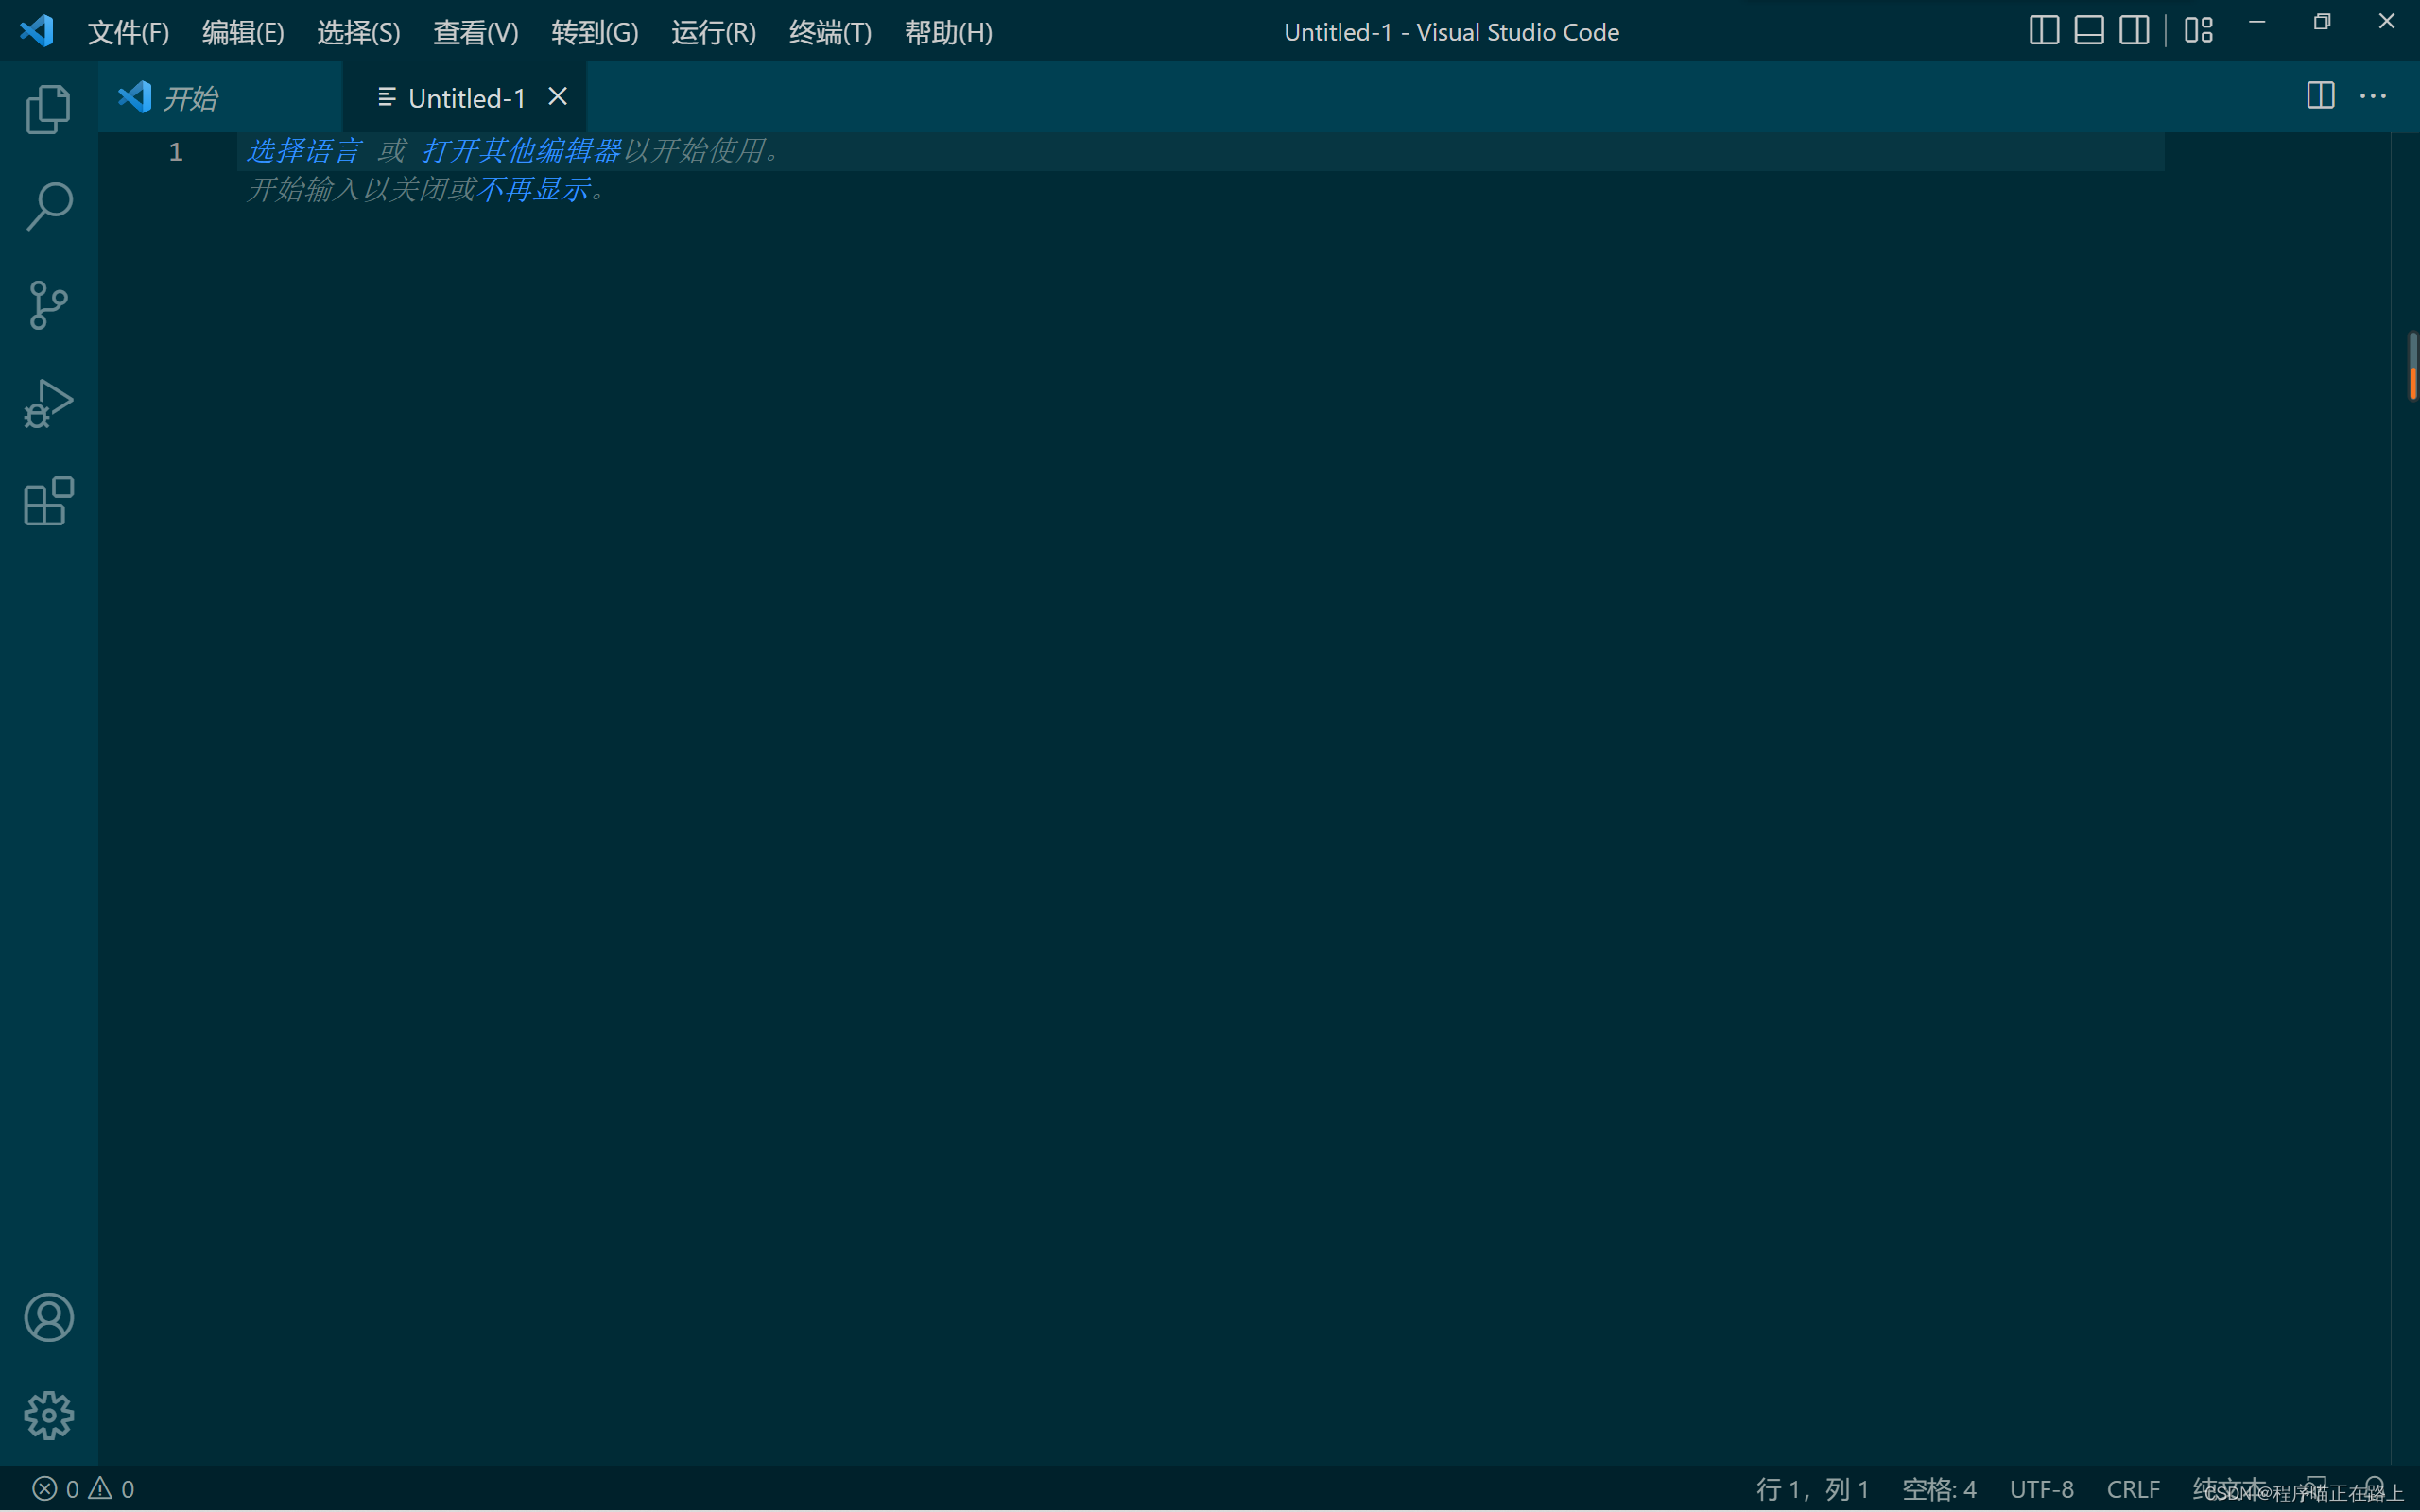Open the 文件(F) menu
This screenshot has width=2420, height=1512.
coord(128,32)
